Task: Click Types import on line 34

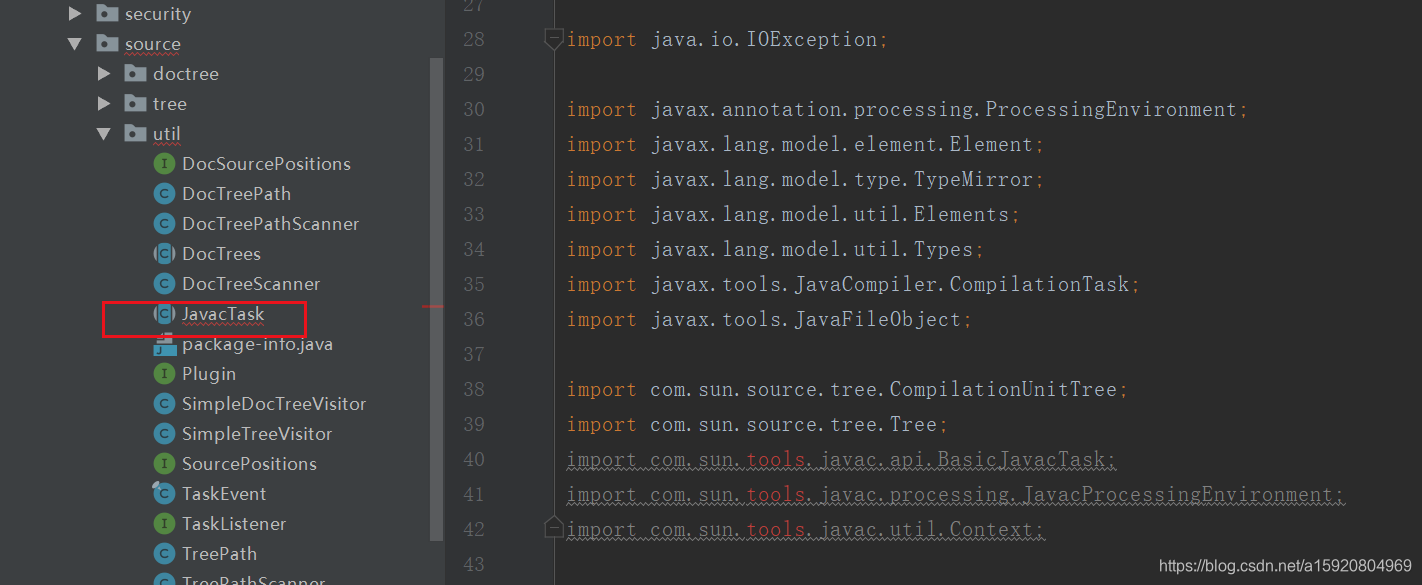Action: point(776,250)
